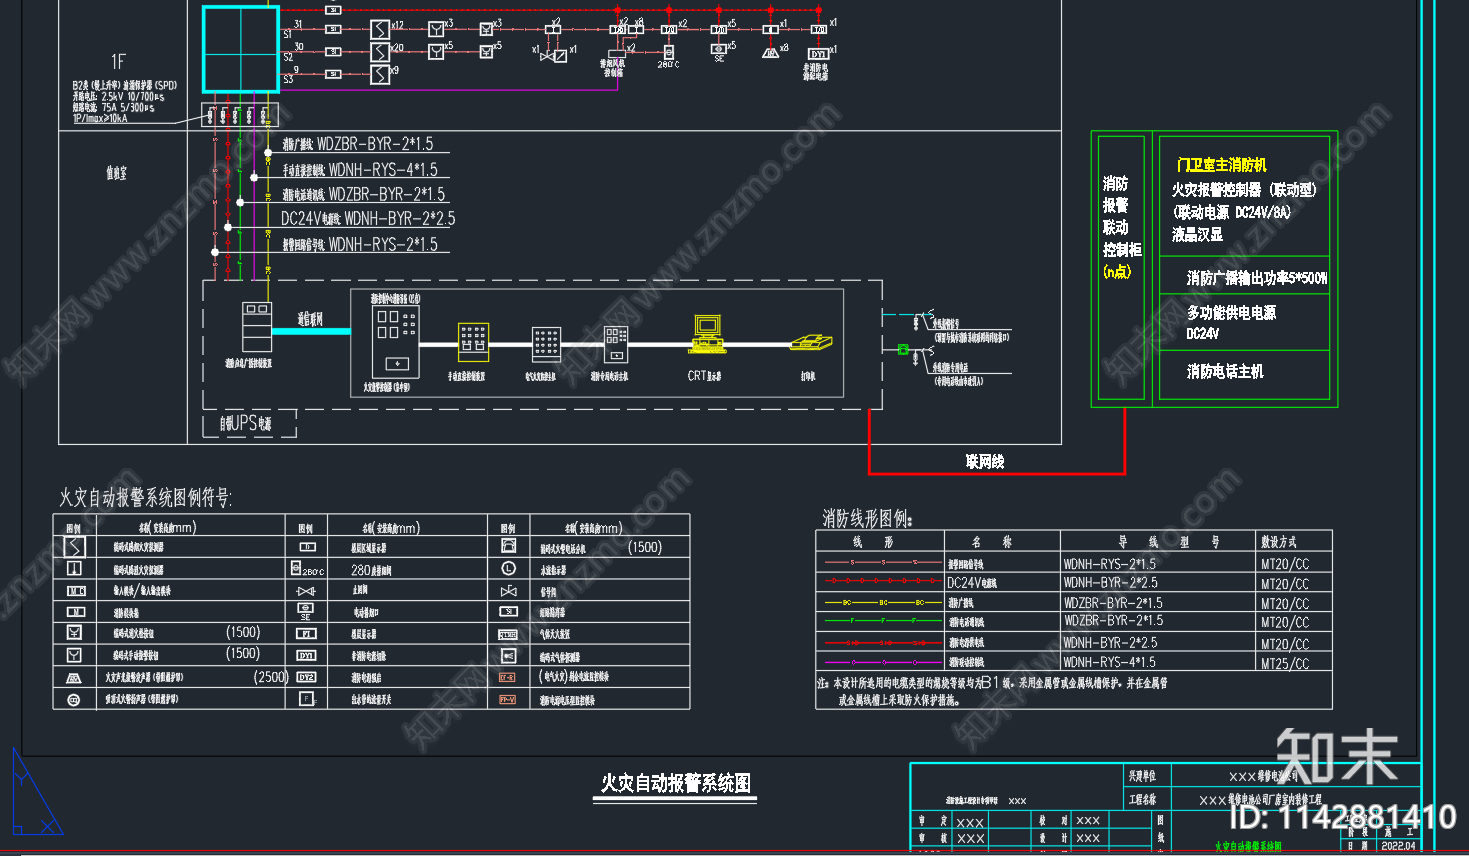Pick the fire power broadcast cabinet symbol

click(257, 327)
